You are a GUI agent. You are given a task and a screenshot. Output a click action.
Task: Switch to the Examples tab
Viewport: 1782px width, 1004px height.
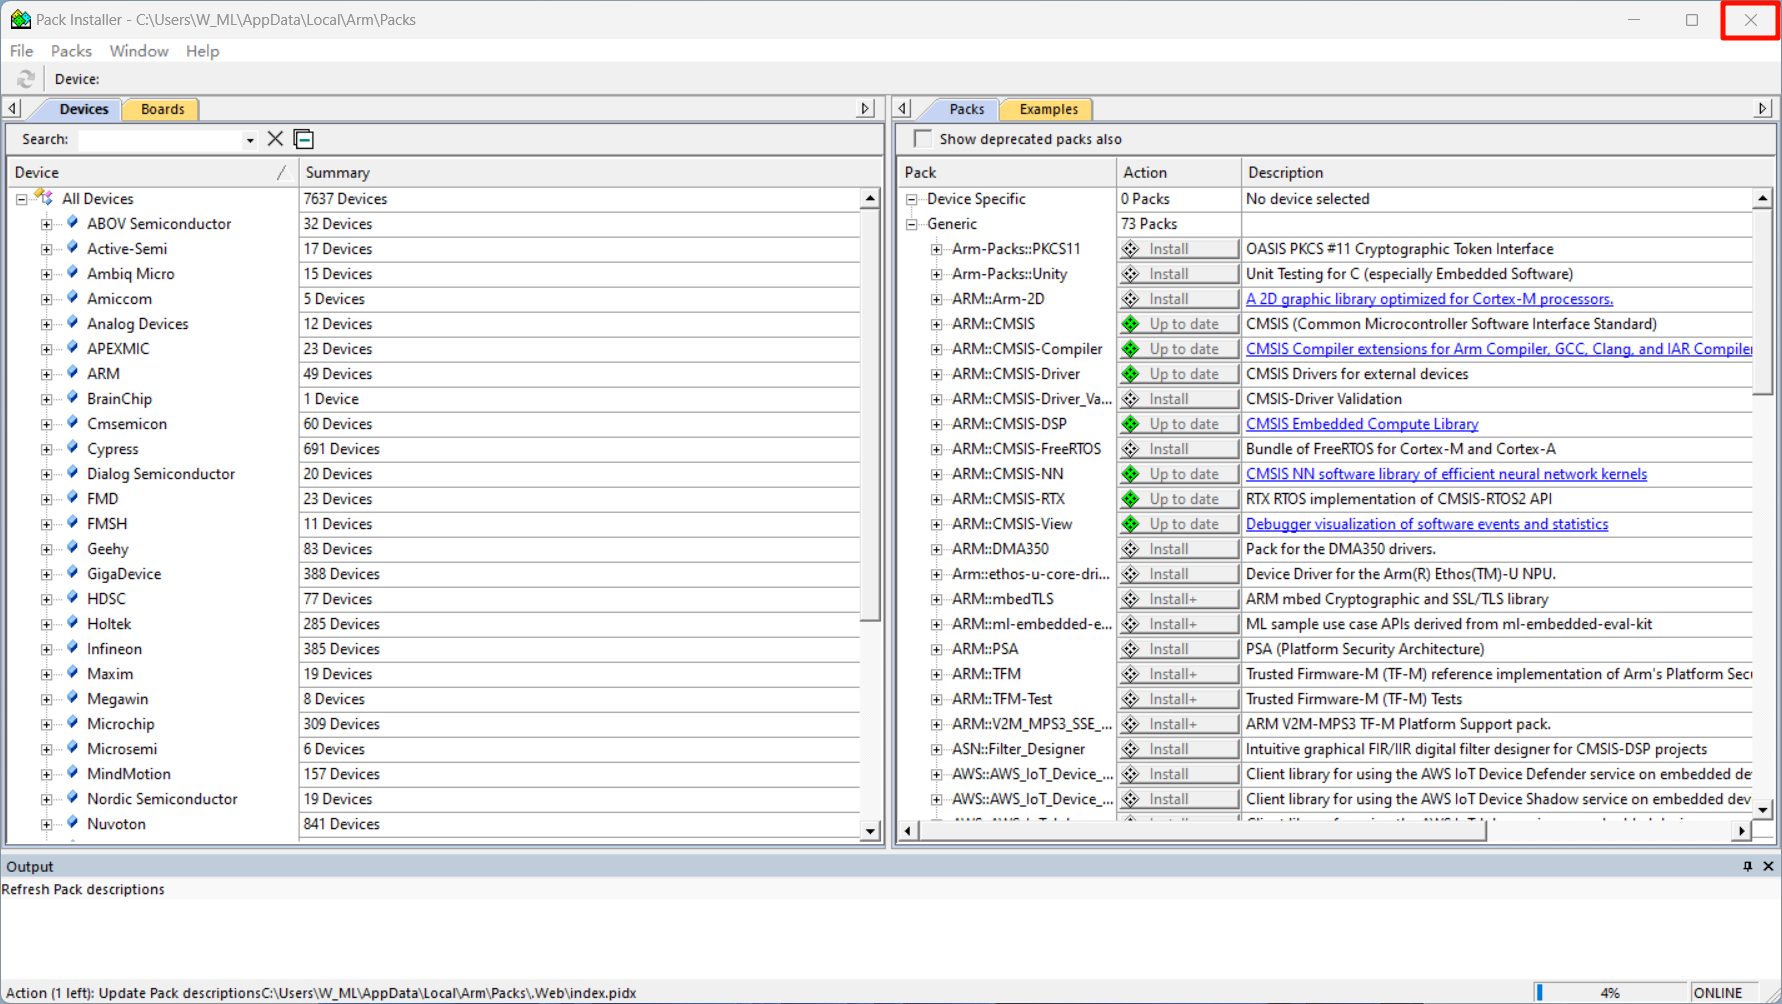pos(1048,109)
